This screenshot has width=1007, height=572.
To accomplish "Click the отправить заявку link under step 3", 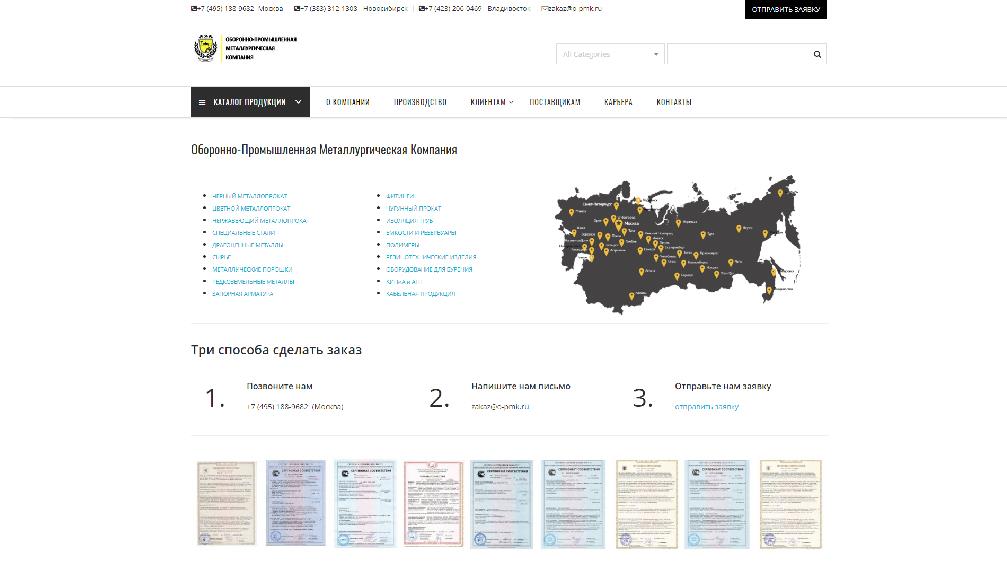I will coord(706,407).
